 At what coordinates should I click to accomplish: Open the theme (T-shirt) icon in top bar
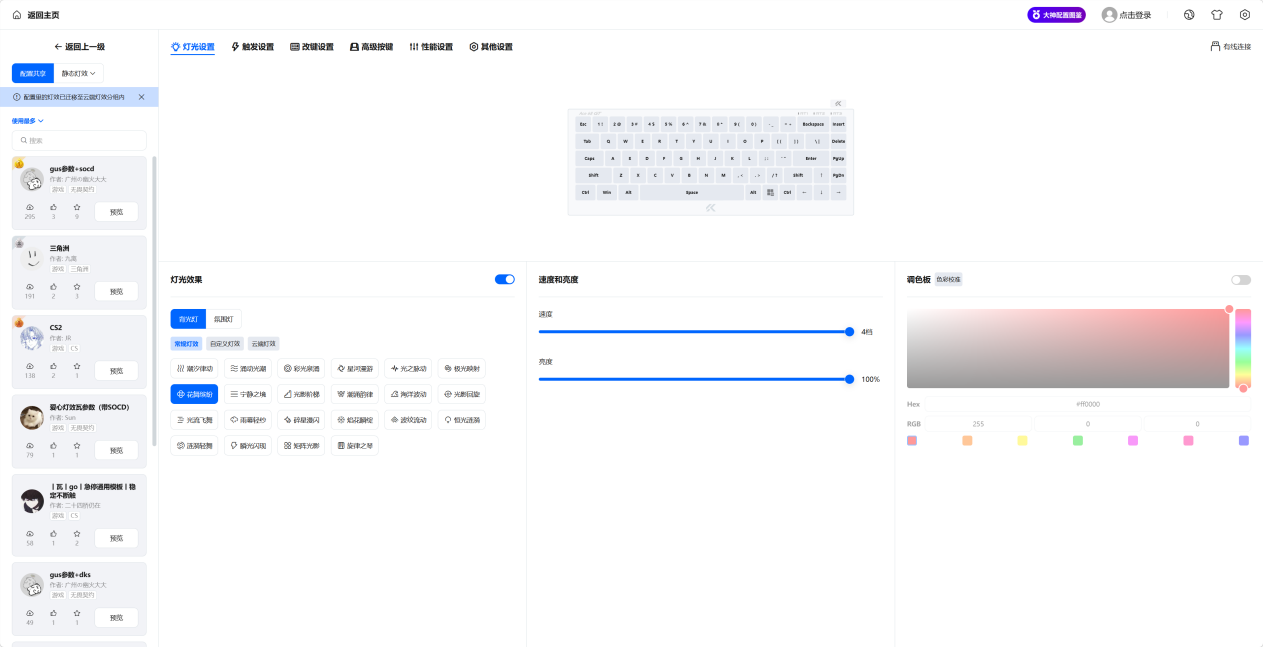click(x=1217, y=15)
